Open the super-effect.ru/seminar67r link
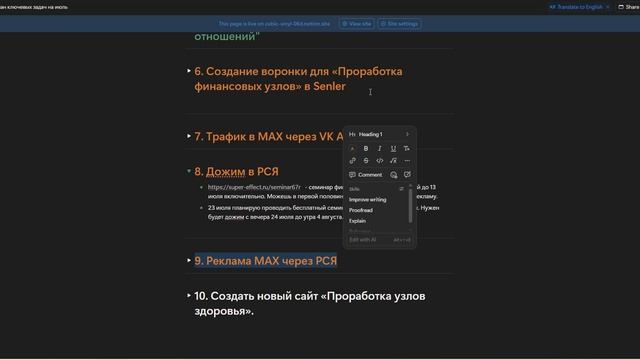 [x=254, y=187]
